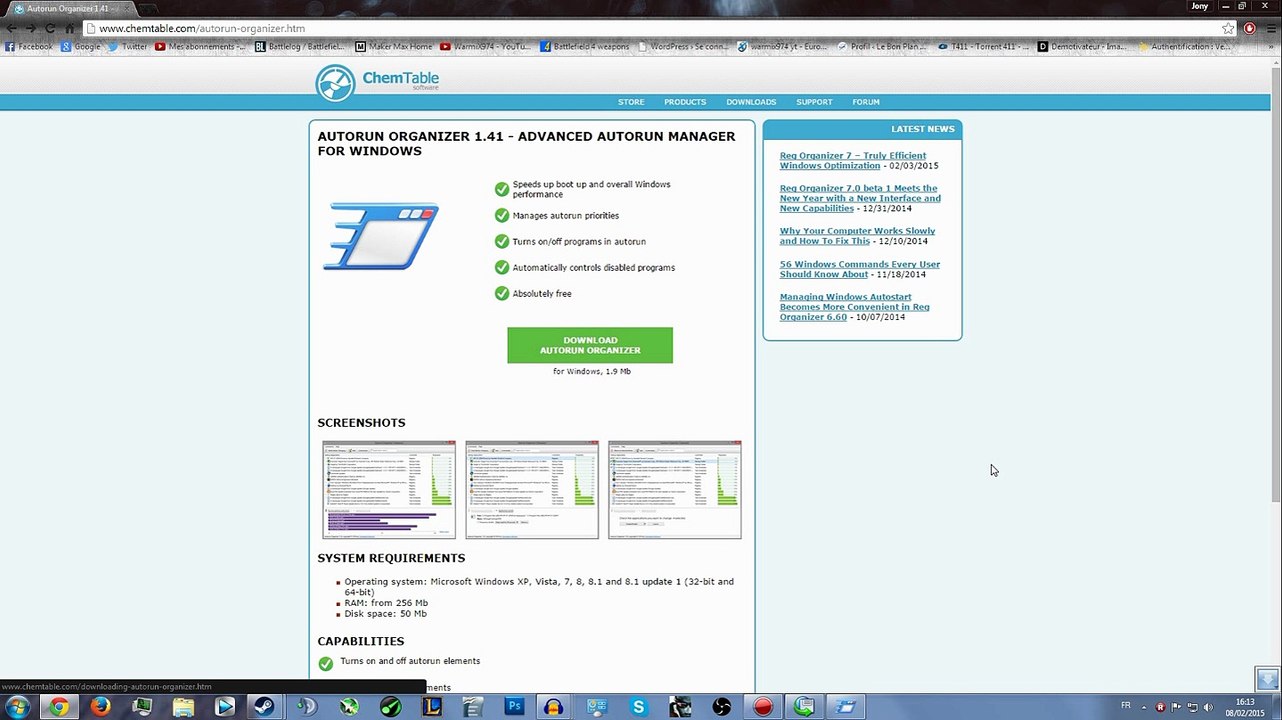Open the Reg Organizer 7 Truly Efficient news link

point(853,161)
